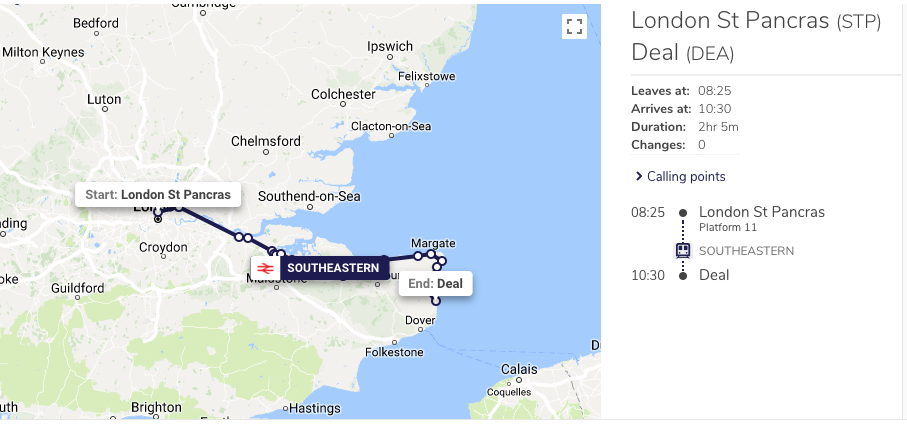Click the Ipswich label on the map
This screenshot has width=907, height=425.
pos(390,46)
